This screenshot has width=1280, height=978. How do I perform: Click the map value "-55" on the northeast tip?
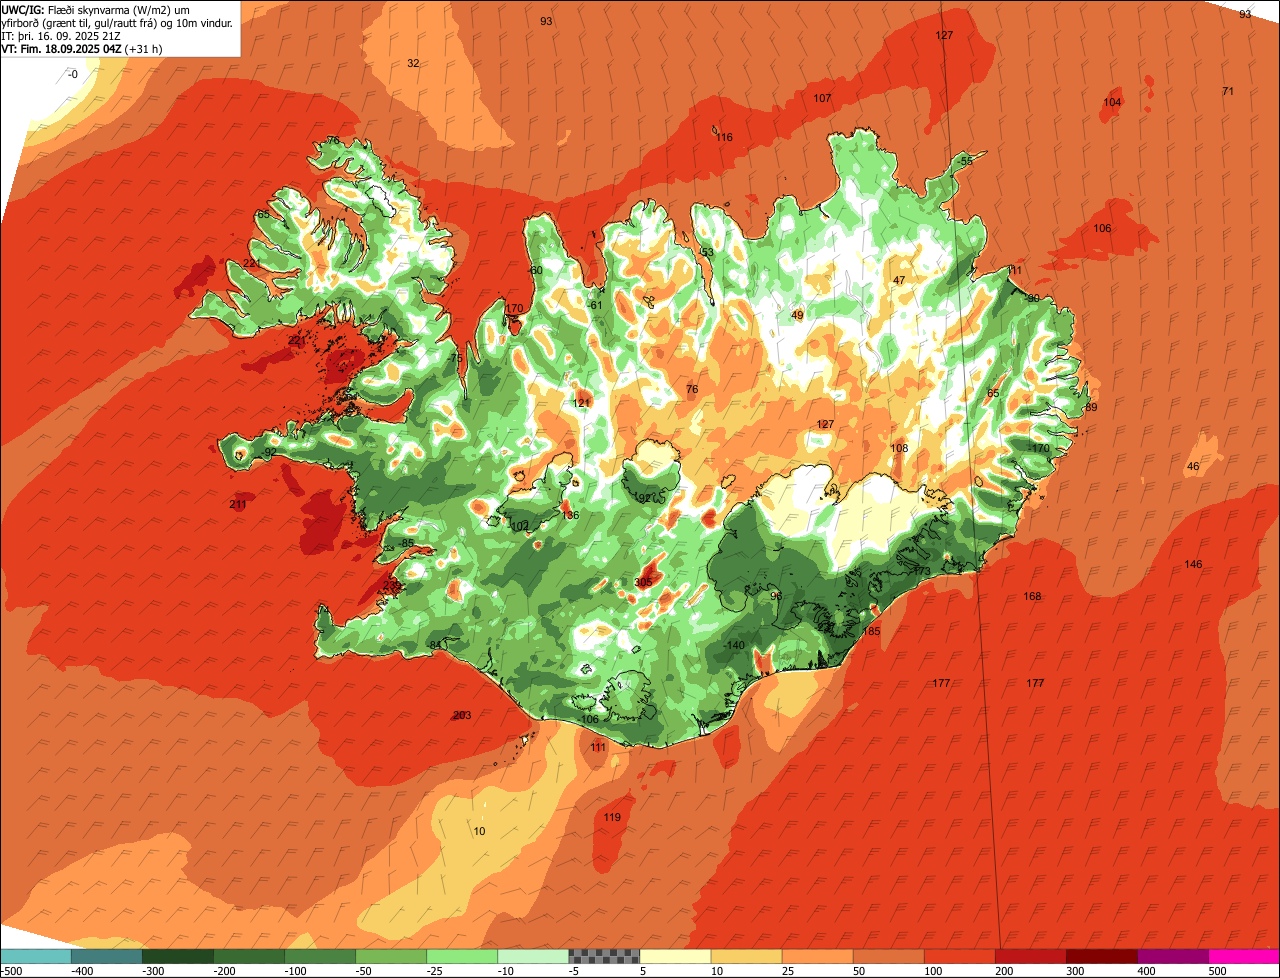964,161
